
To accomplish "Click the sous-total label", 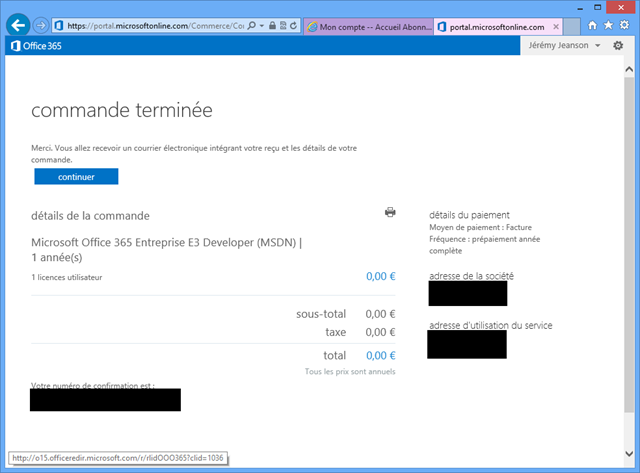I will pyautogui.click(x=321, y=314).
